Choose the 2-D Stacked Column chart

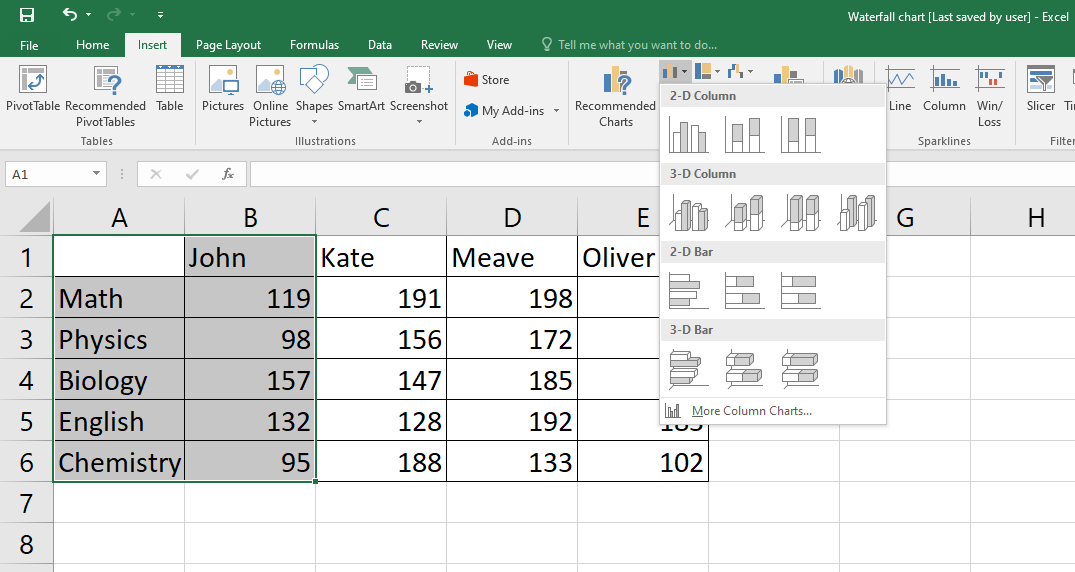point(744,134)
